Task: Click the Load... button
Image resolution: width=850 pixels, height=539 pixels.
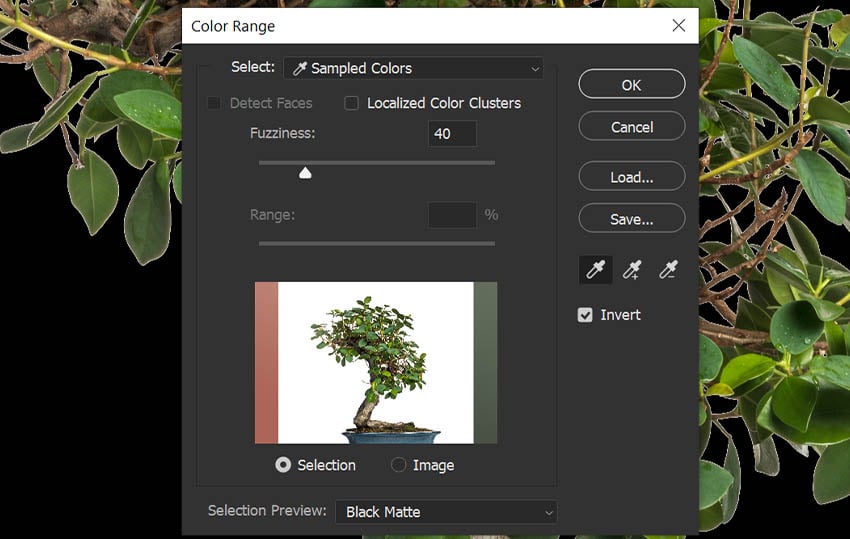Action: pyautogui.click(x=632, y=177)
